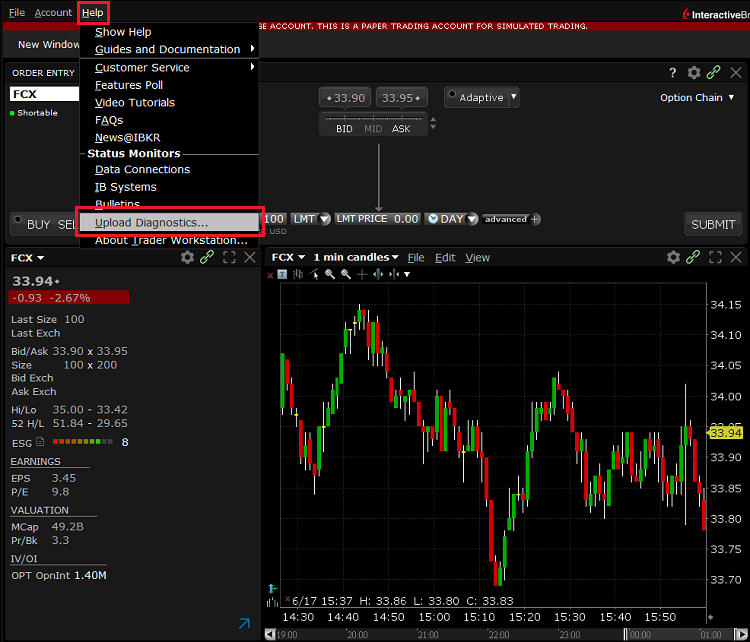Viewport: 750px width, 642px height.
Task: Maximize the chart panel
Action: [715, 257]
